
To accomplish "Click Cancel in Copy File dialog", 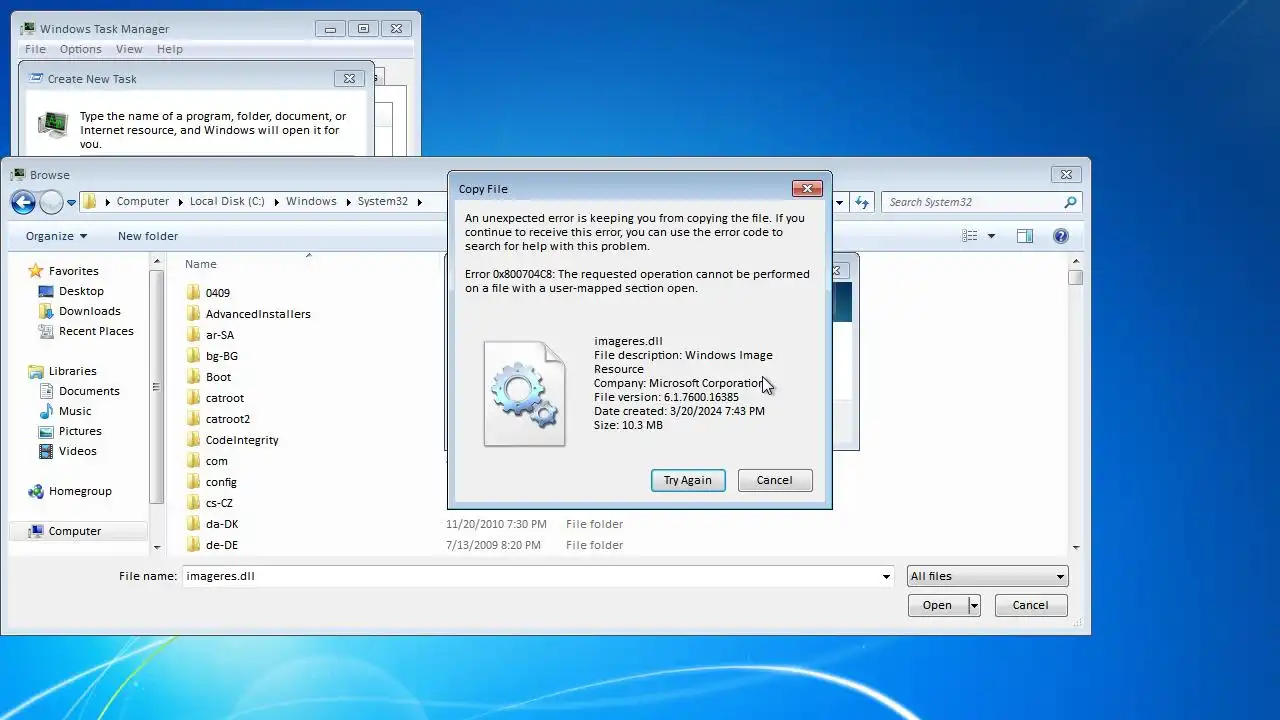I will click(774, 480).
